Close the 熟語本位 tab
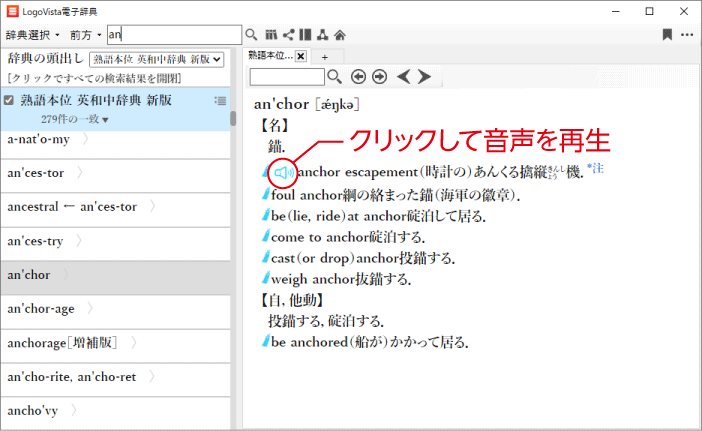The image size is (702, 431). click(300, 55)
